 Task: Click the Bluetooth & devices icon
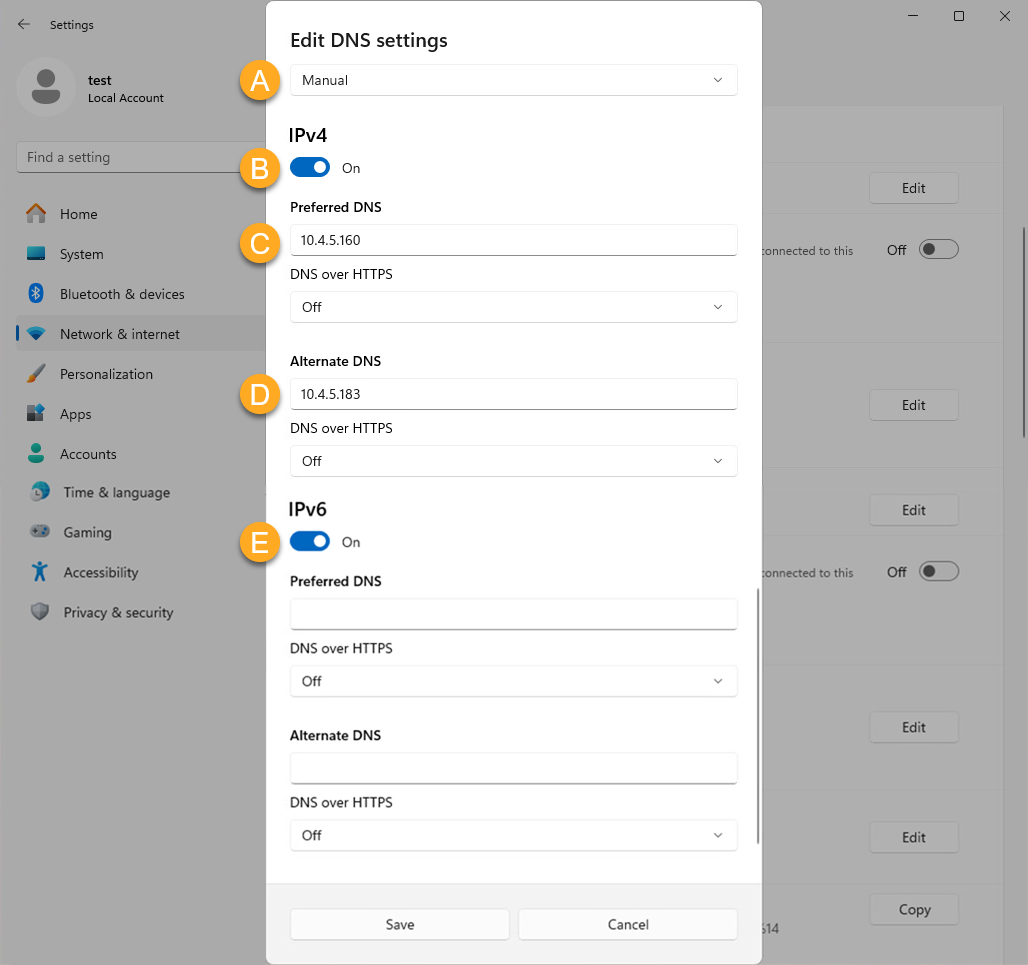point(37,294)
